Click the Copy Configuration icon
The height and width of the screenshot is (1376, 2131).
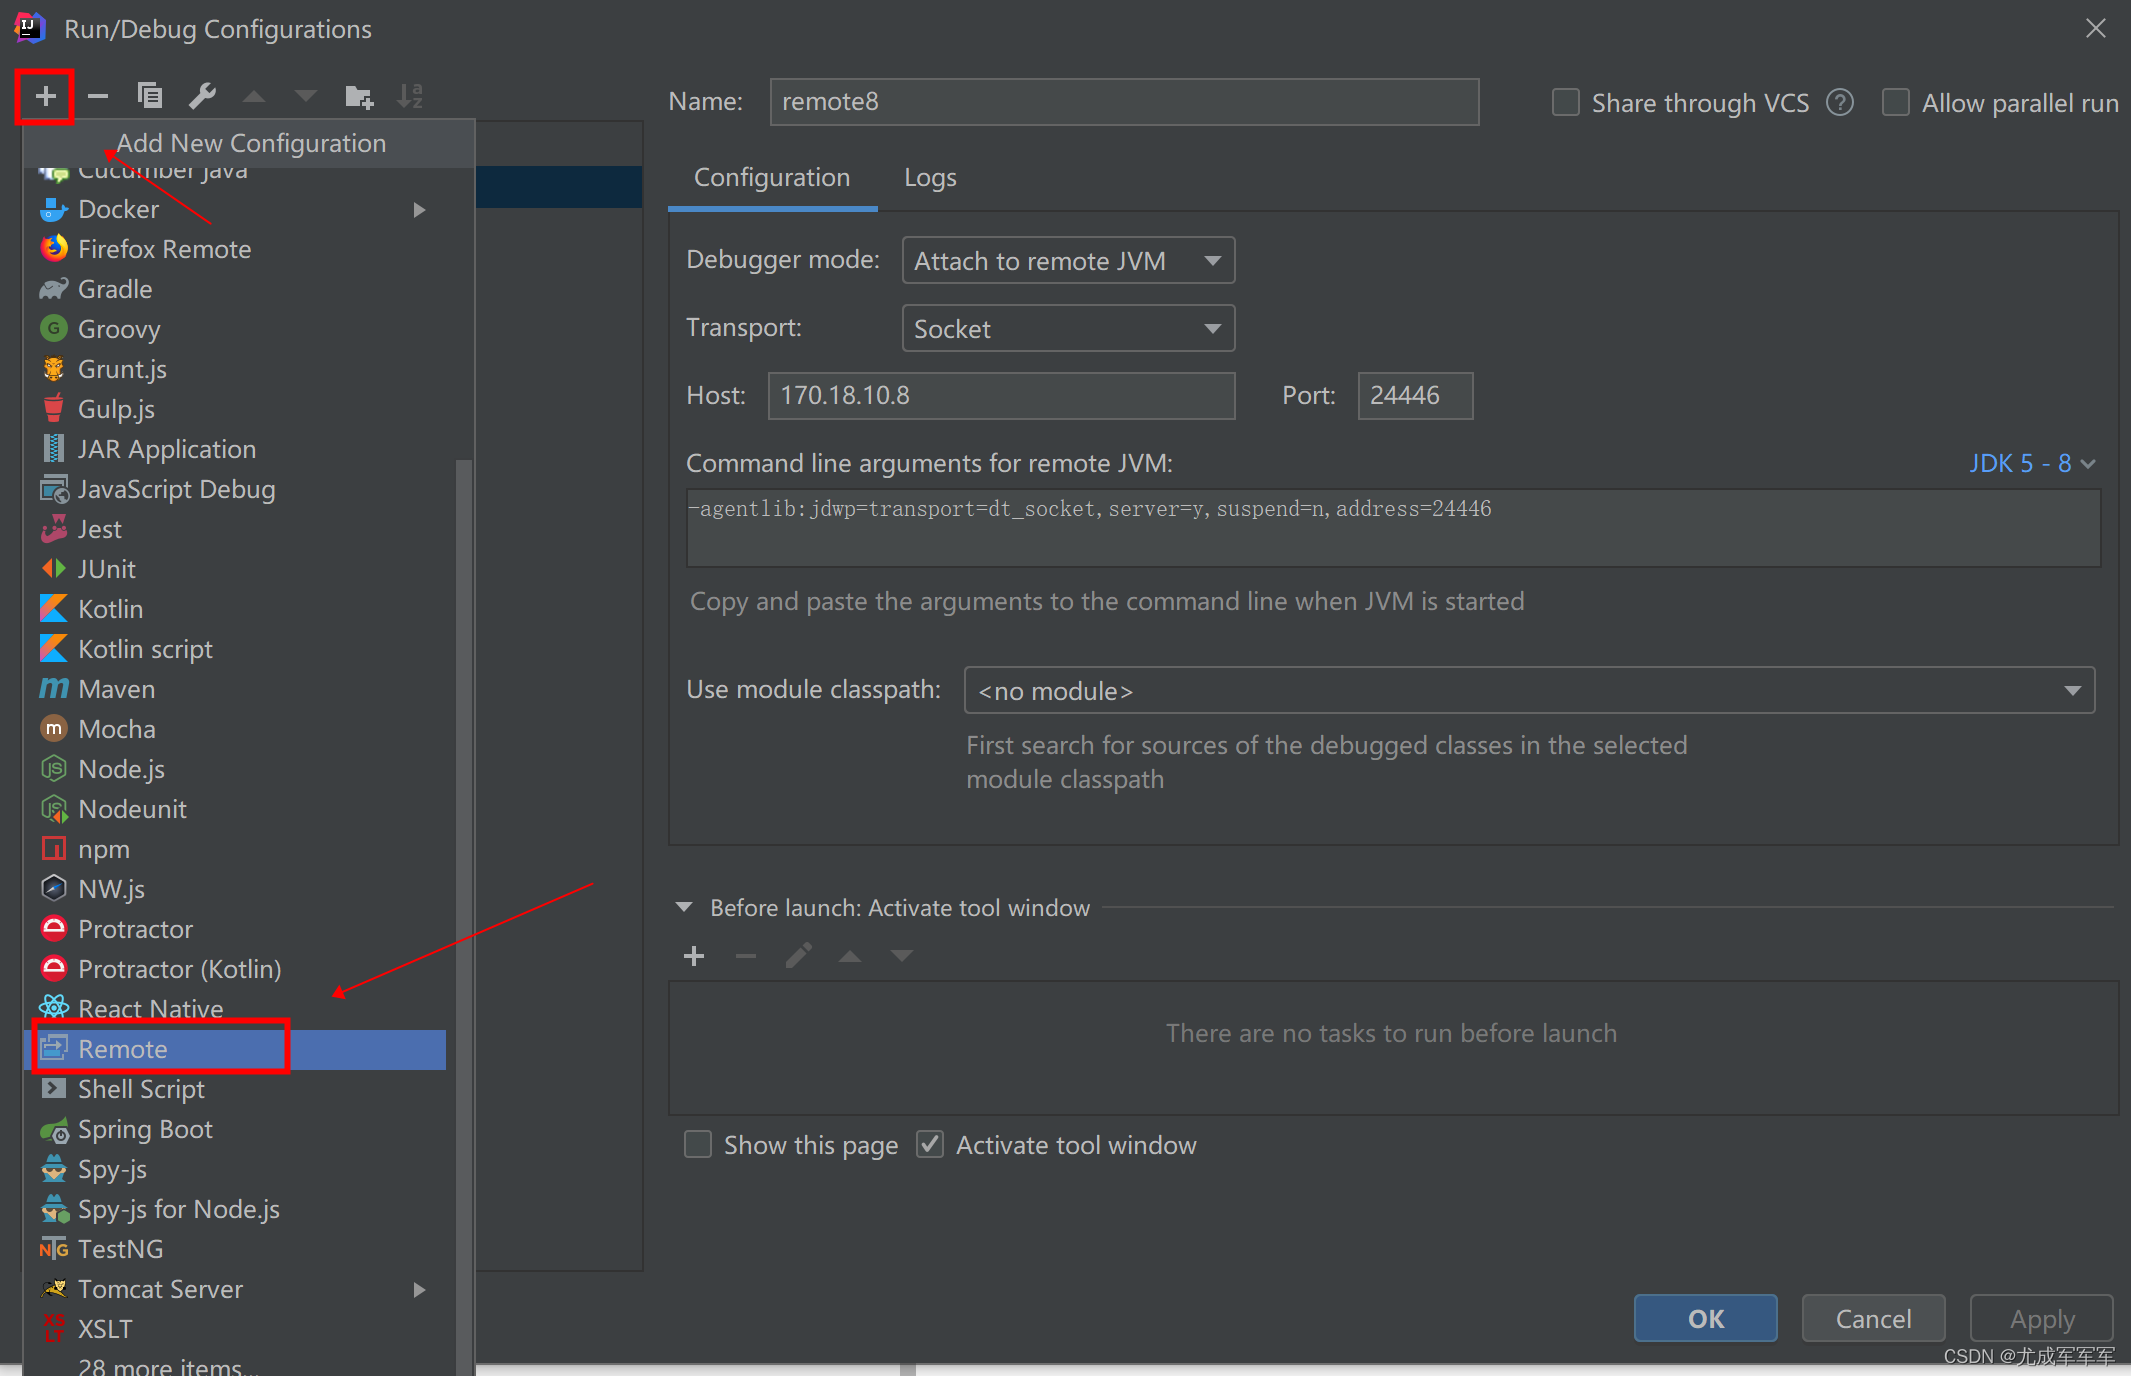[x=150, y=97]
